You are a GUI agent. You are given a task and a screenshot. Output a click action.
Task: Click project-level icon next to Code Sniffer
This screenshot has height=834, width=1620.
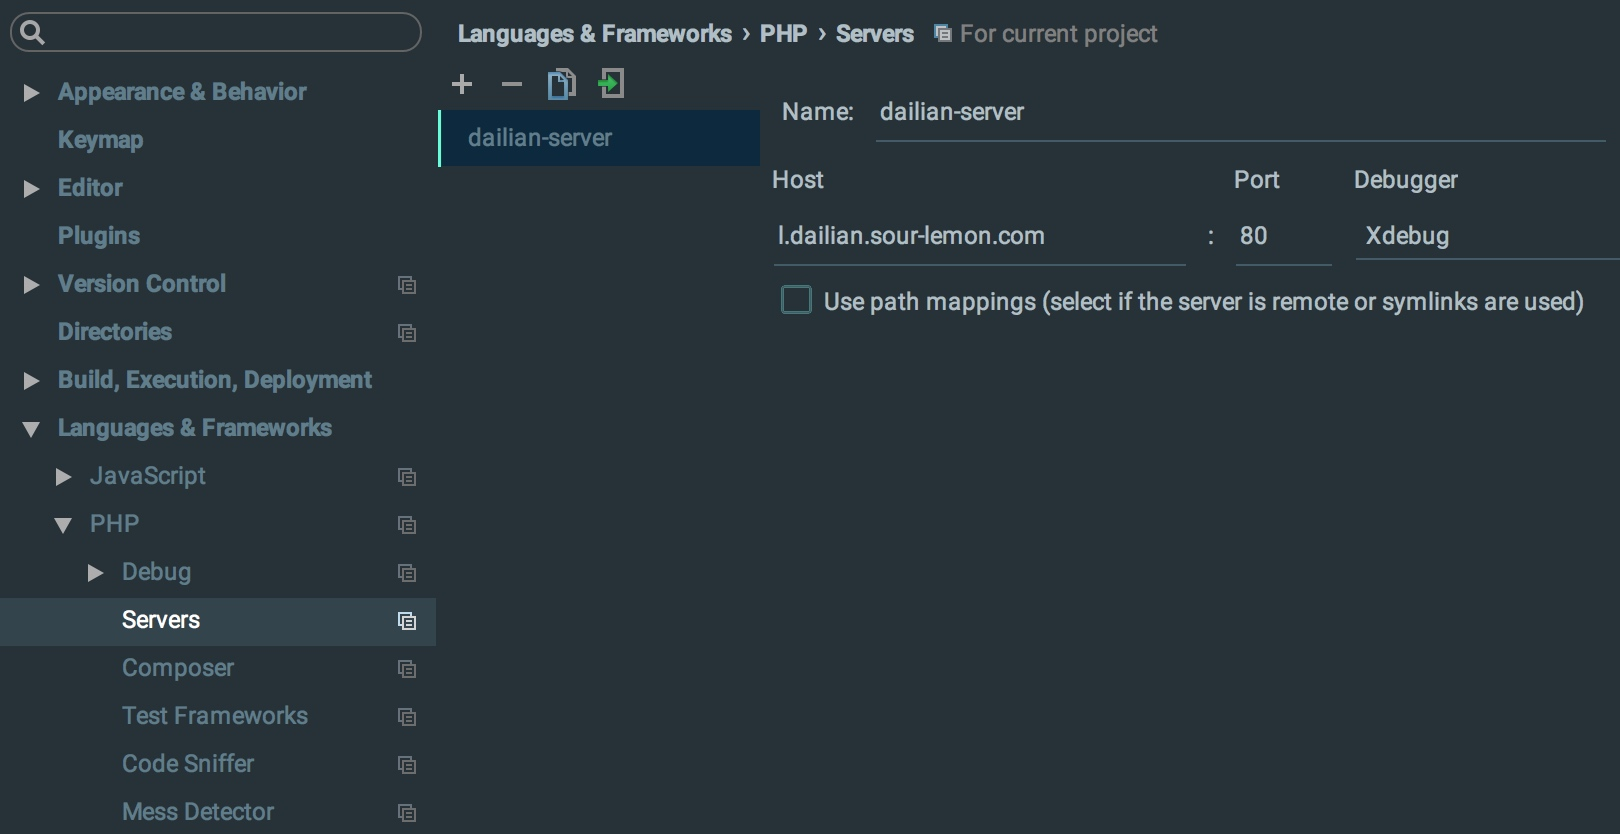(x=407, y=765)
